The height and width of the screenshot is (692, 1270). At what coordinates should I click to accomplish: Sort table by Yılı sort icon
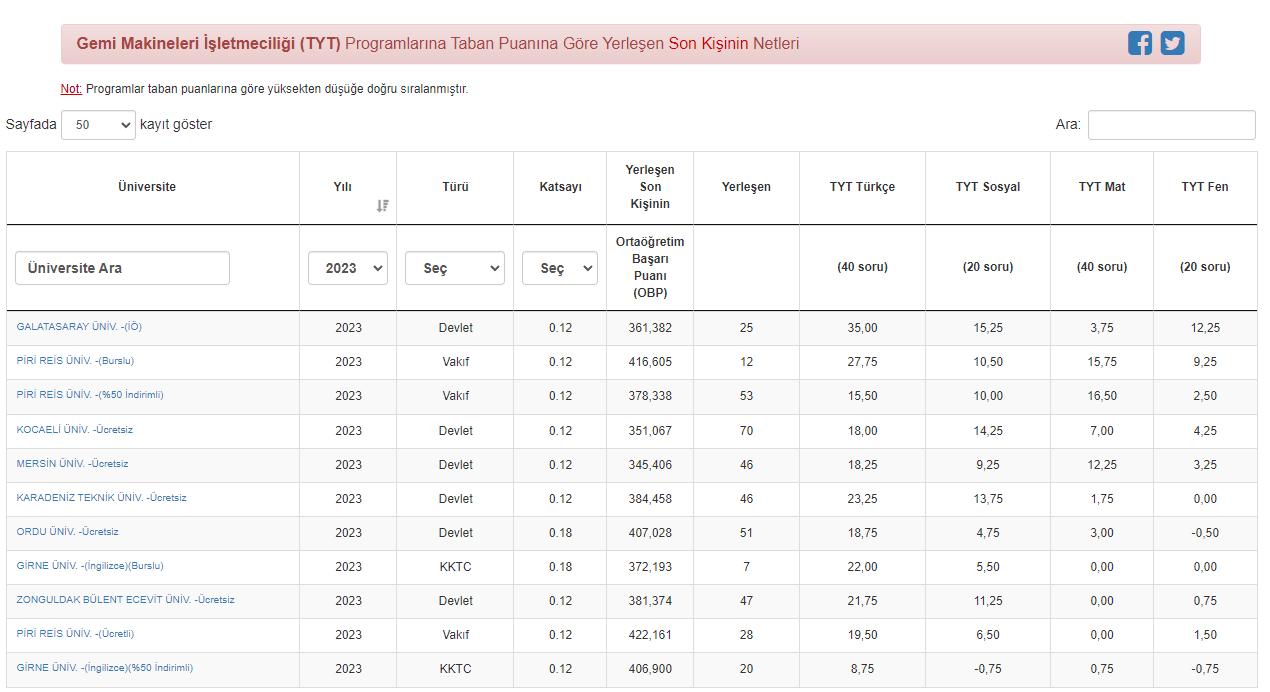tap(382, 205)
